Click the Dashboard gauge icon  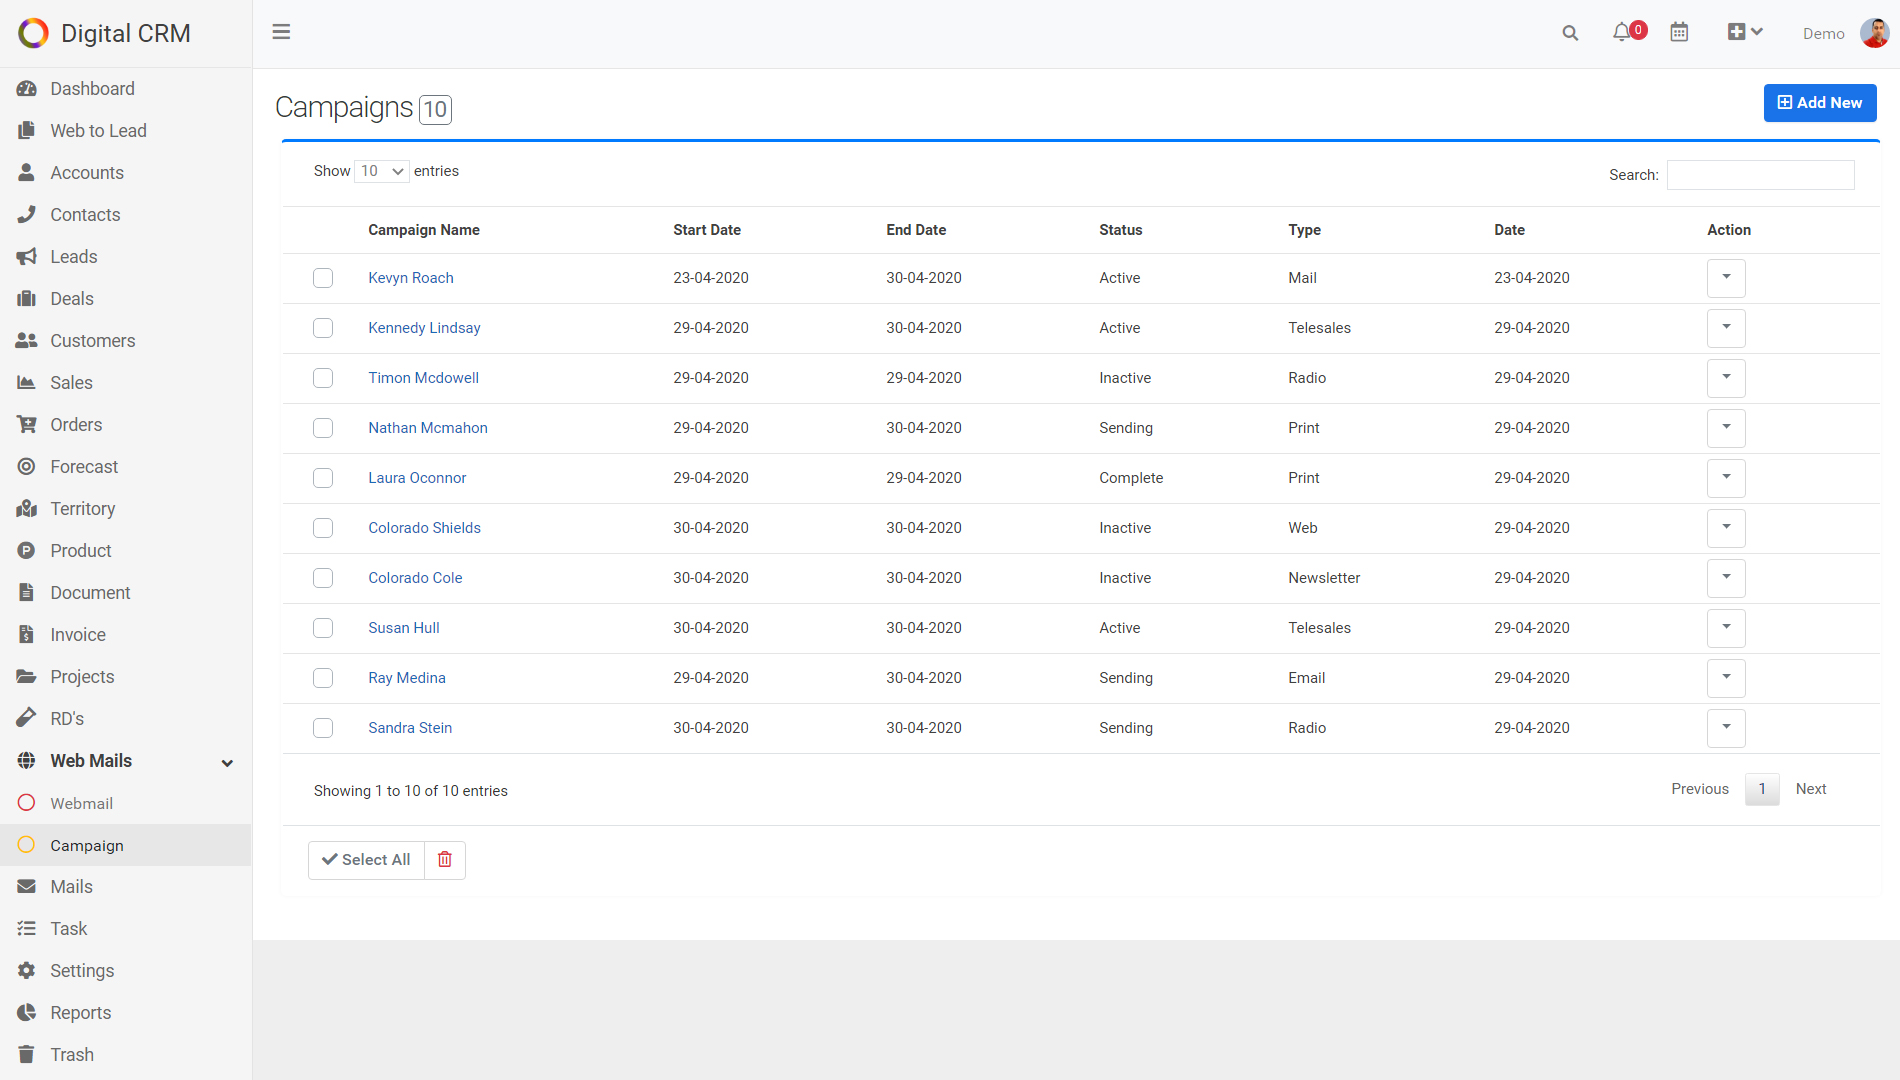[x=27, y=89]
